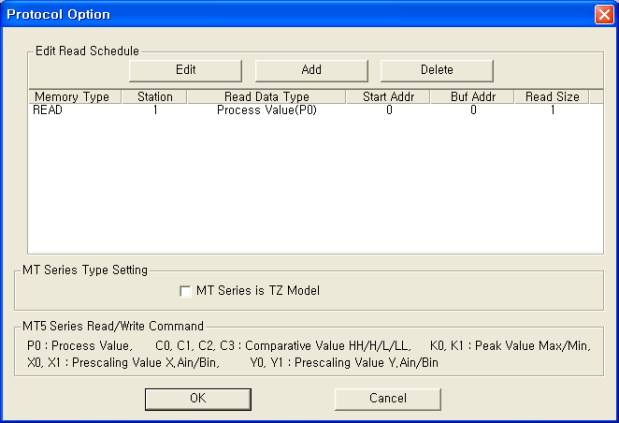The width and height of the screenshot is (619, 423).
Task: Sort by Memory Type column header
Action: click(x=71, y=97)
